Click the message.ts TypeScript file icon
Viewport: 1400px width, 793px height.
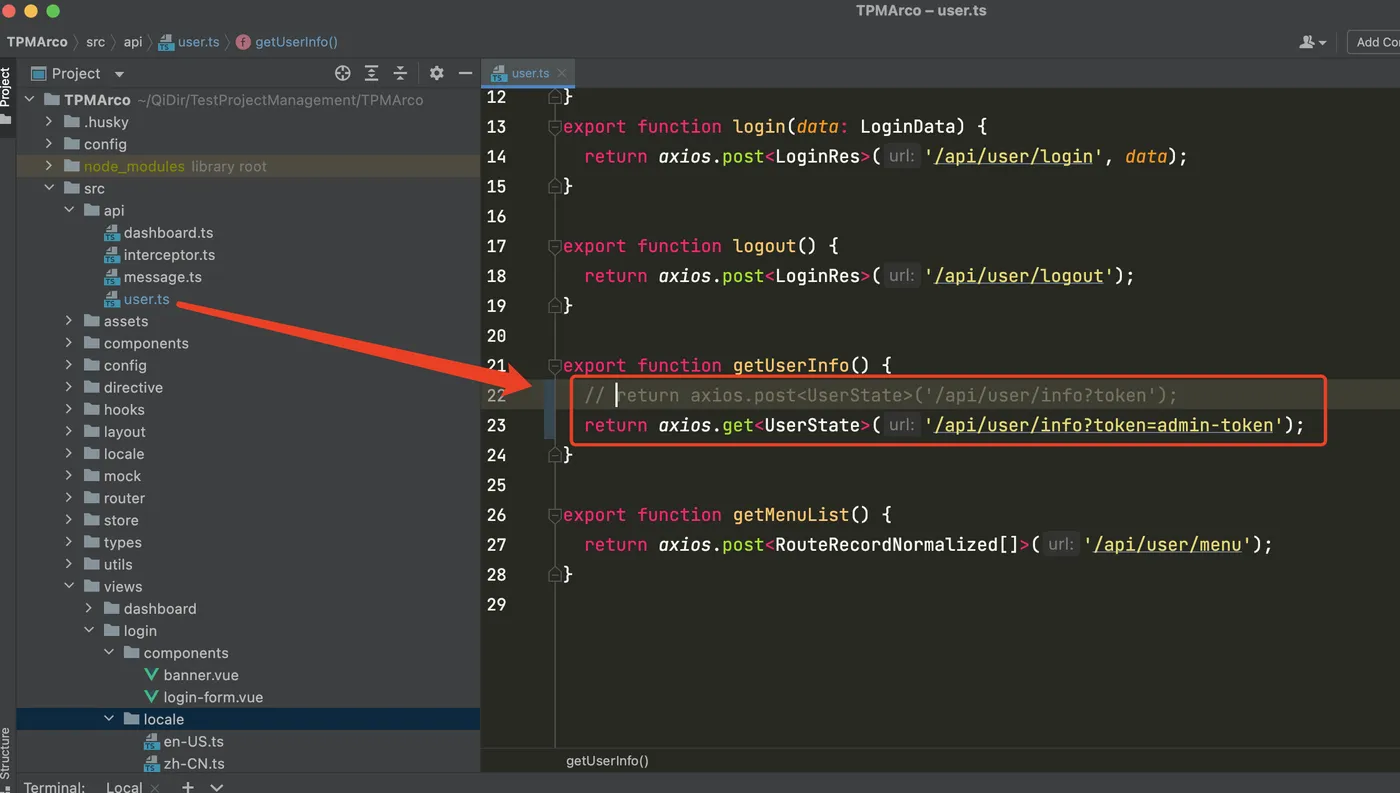(x=112, y=277)
